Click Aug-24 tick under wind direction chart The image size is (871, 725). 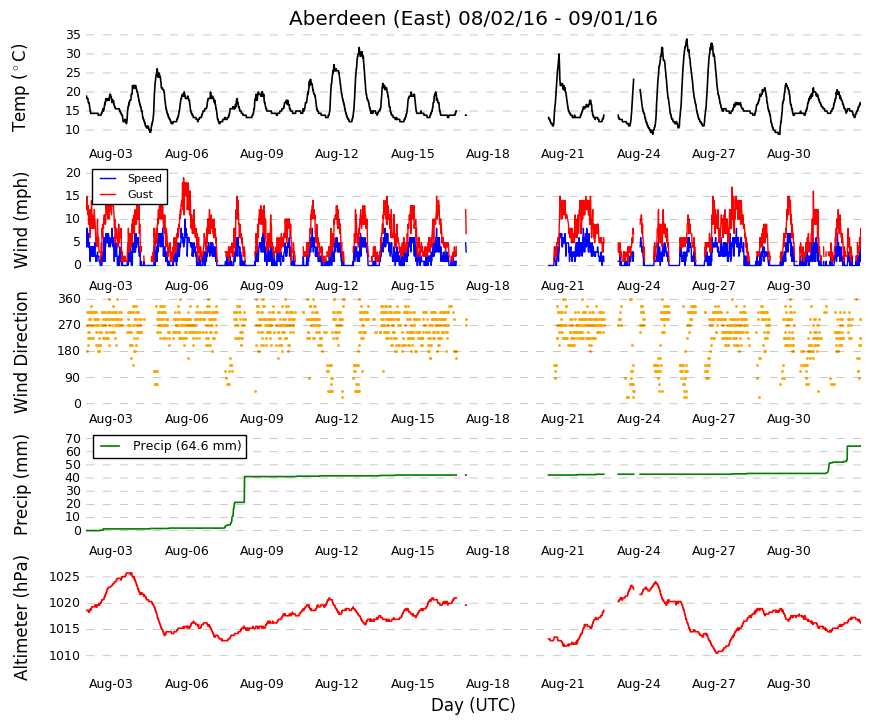638,419
